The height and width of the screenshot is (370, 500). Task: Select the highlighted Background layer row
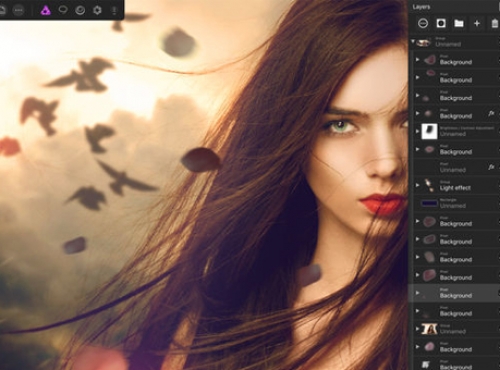455,293
